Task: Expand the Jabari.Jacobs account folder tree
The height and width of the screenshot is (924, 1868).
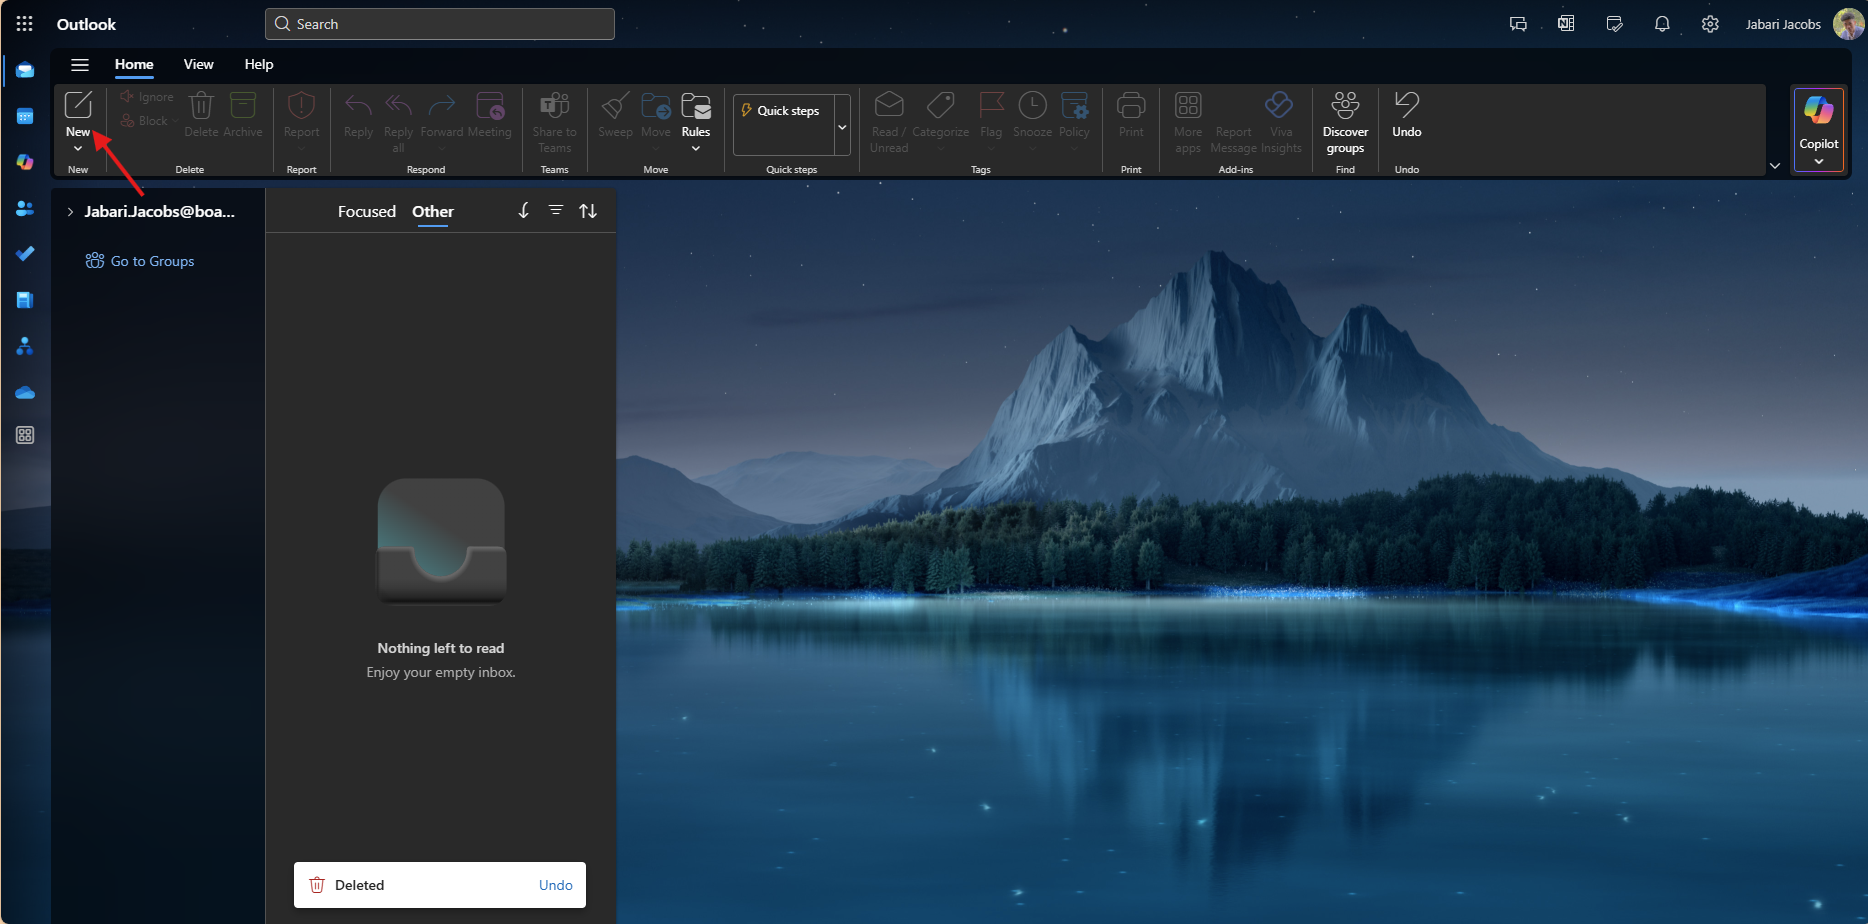Action: point(70,212)
